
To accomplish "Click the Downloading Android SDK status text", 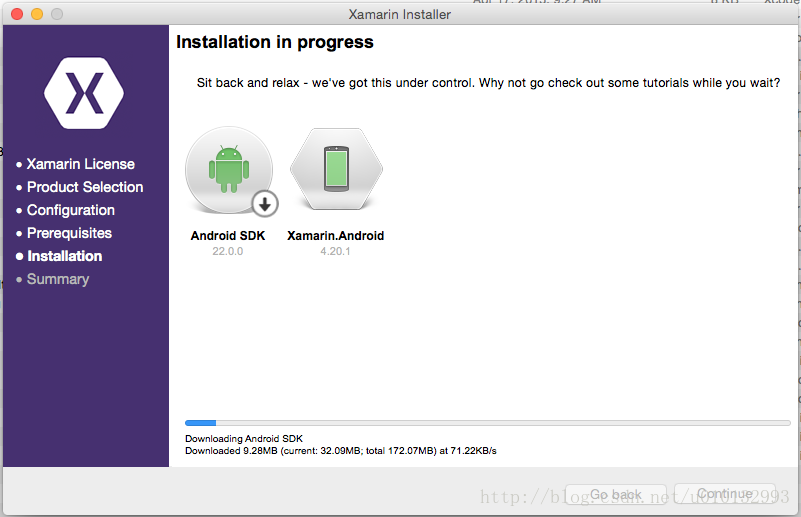I will click(x=244, y=439).
